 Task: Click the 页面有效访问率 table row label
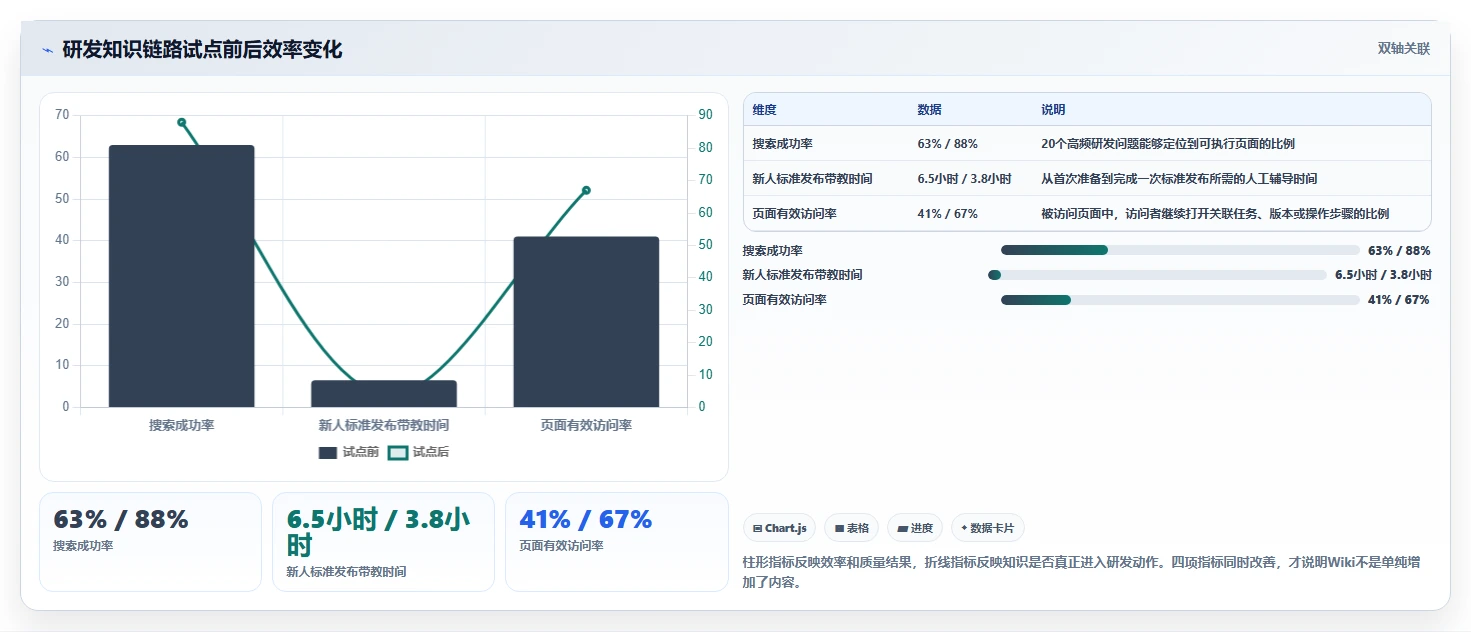(795, 214)
